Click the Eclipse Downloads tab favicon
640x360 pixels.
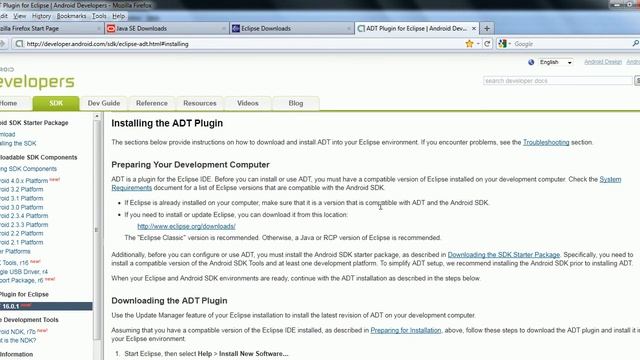point(236,29)
